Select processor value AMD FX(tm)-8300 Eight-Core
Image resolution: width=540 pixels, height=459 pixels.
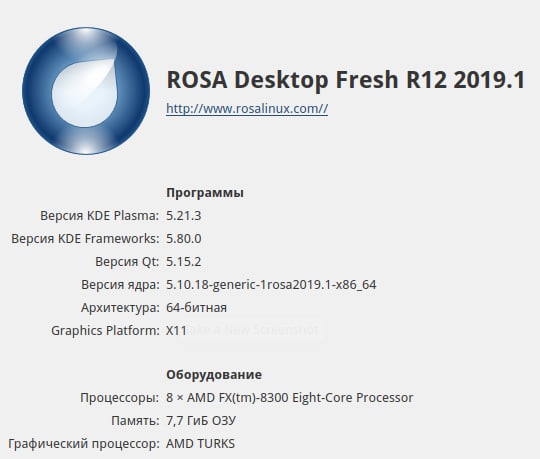click(290, 398)
